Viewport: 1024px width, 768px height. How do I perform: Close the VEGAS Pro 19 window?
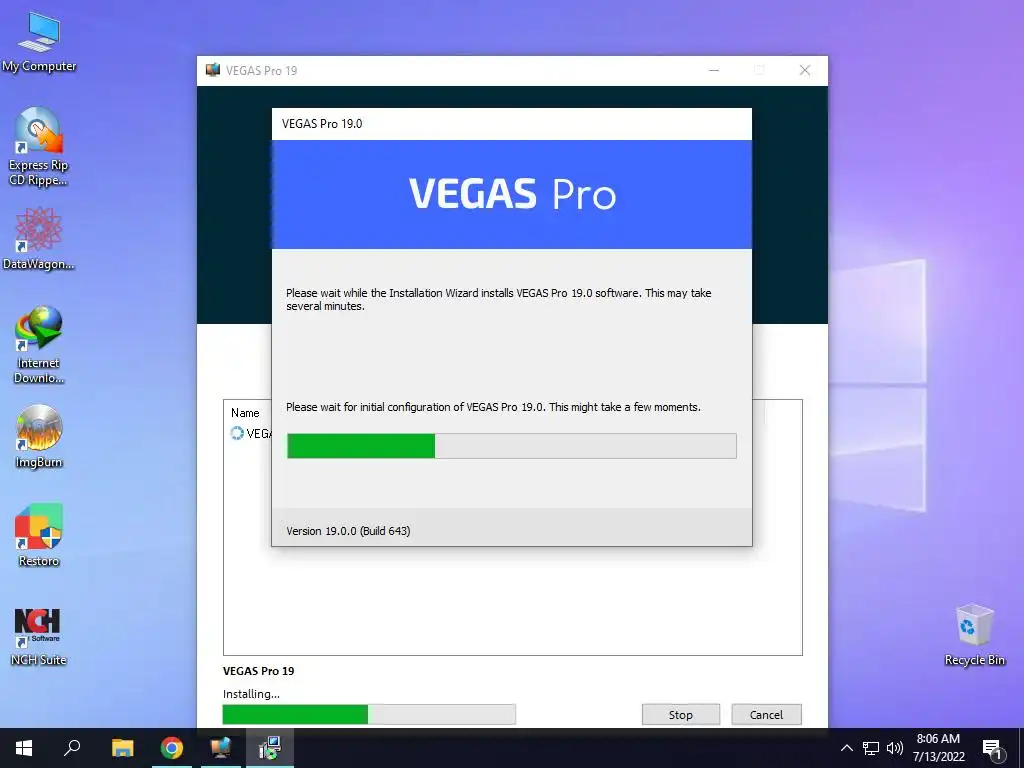[x=805, y=70]
